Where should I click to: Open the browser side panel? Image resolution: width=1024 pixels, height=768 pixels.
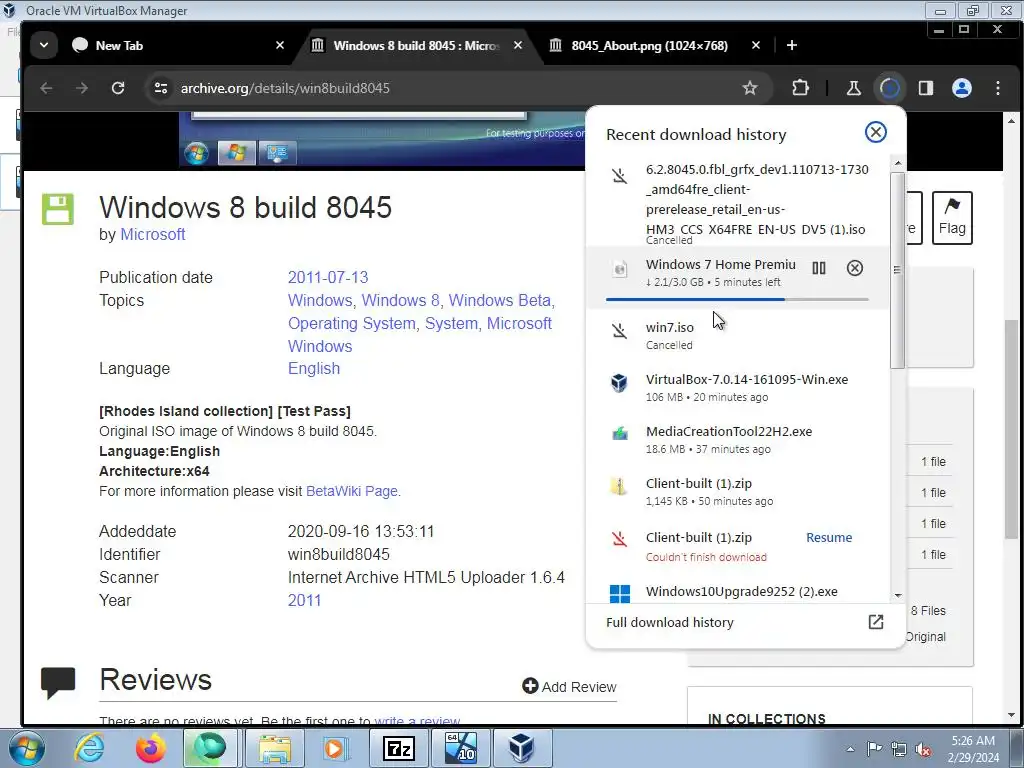(x=925, y=88)
